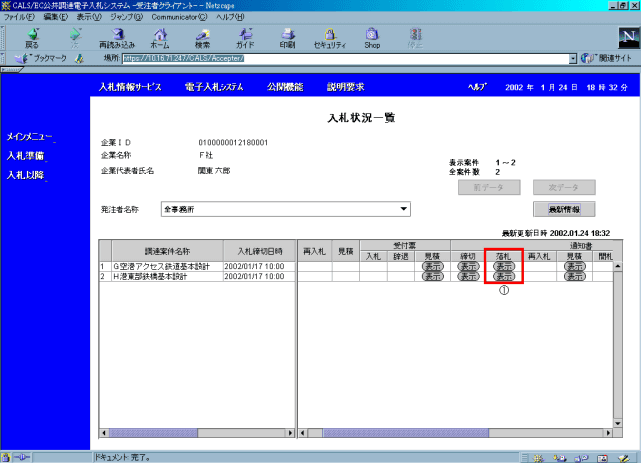
Task: Open the ヘルプ(H) menu
Action: tap(230, 17)
